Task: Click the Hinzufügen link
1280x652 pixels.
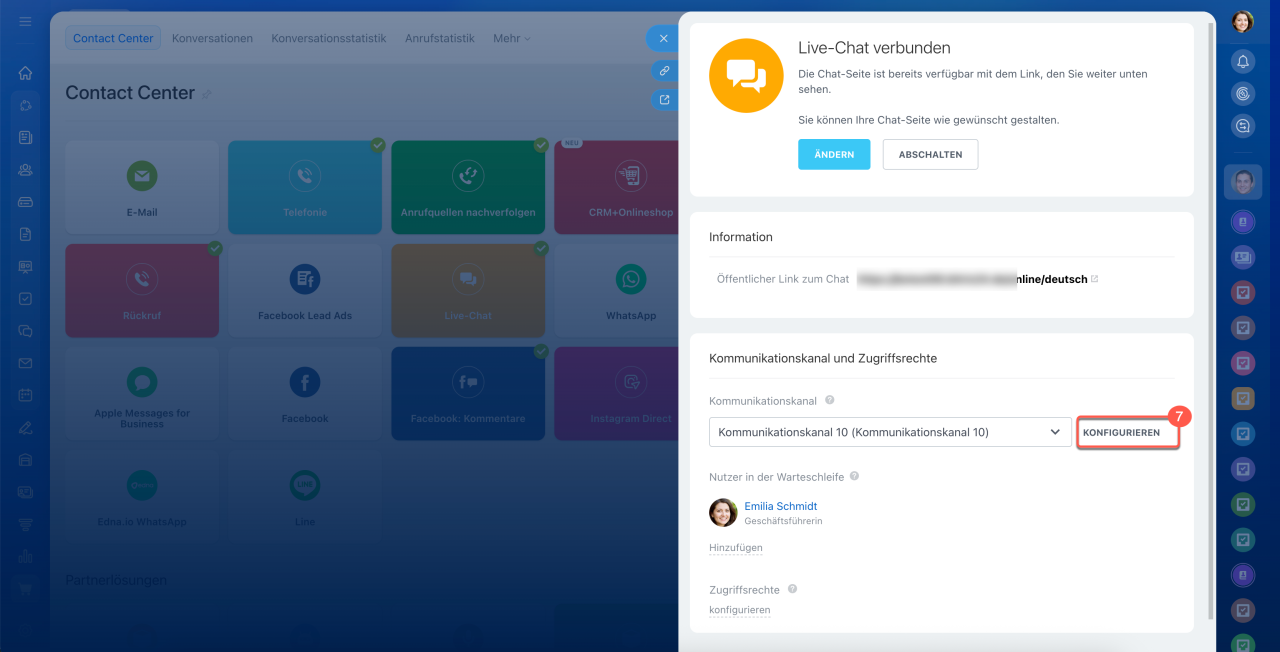Action: 735,548
